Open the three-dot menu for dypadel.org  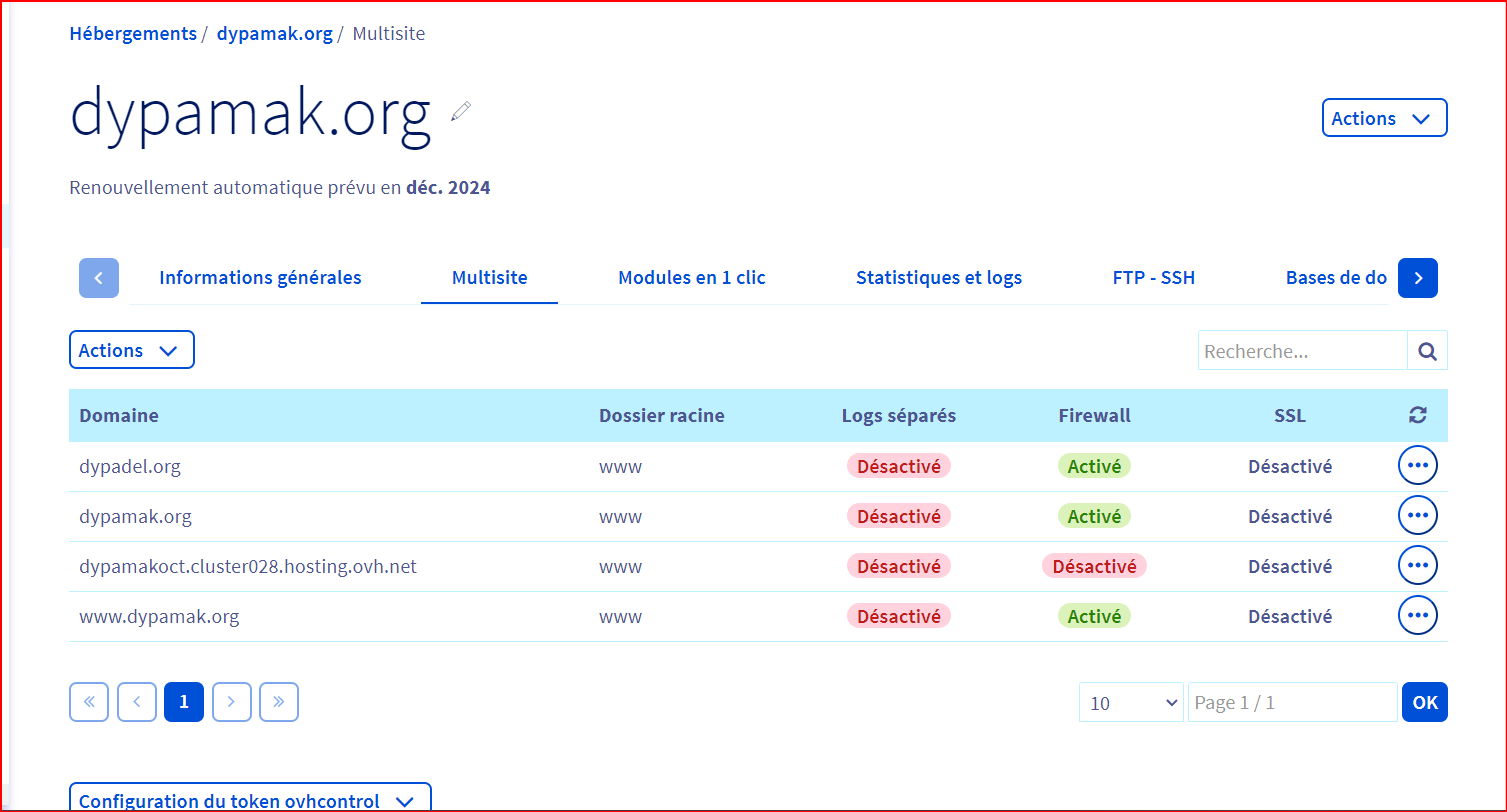pyautogui.click(x=1417, y=466)
